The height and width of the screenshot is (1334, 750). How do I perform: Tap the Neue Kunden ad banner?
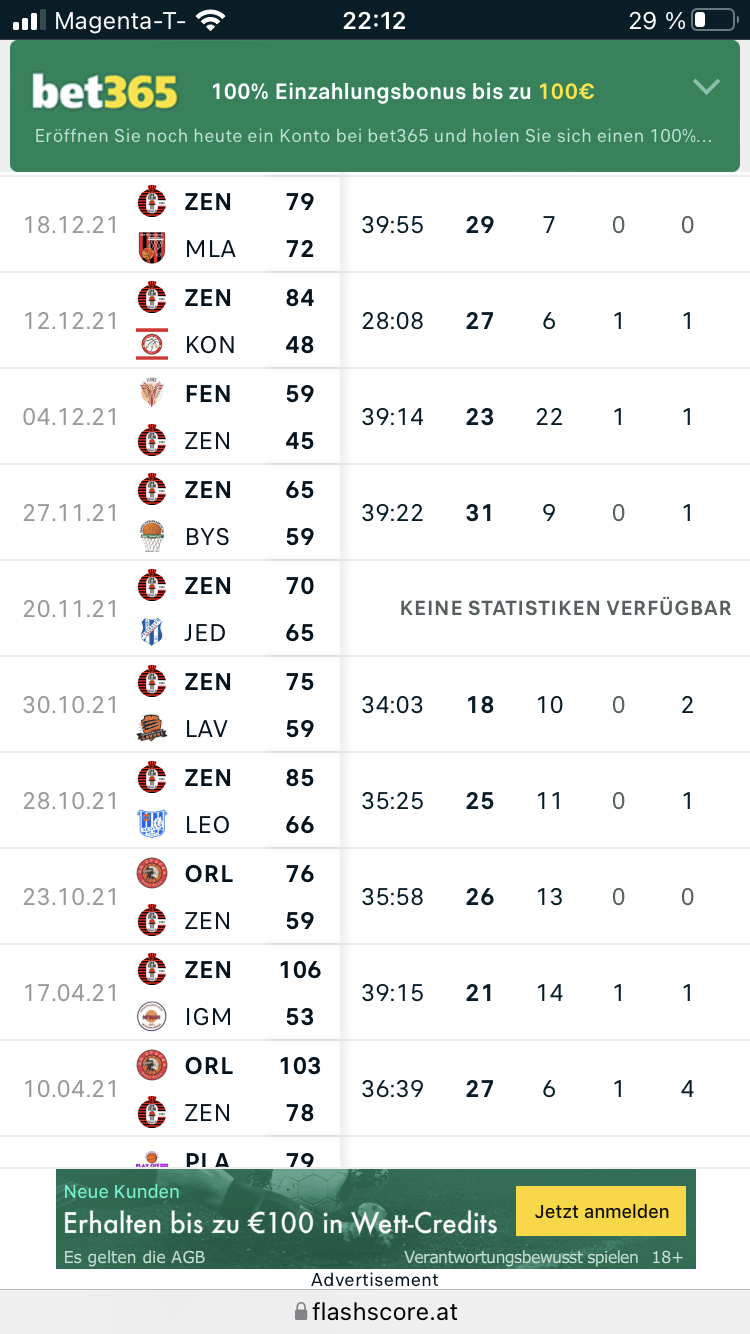(375, 1219)
